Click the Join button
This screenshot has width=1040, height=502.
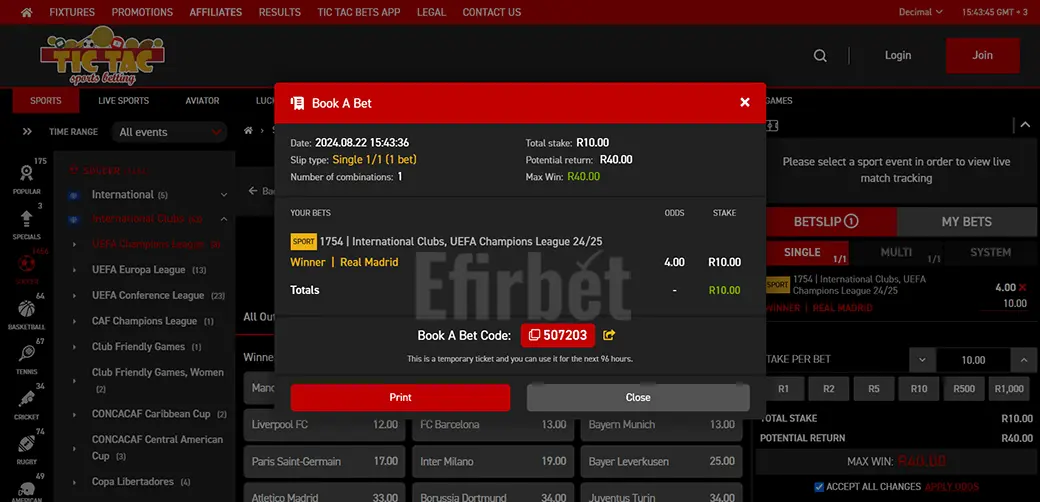click(x=982, y=56)
